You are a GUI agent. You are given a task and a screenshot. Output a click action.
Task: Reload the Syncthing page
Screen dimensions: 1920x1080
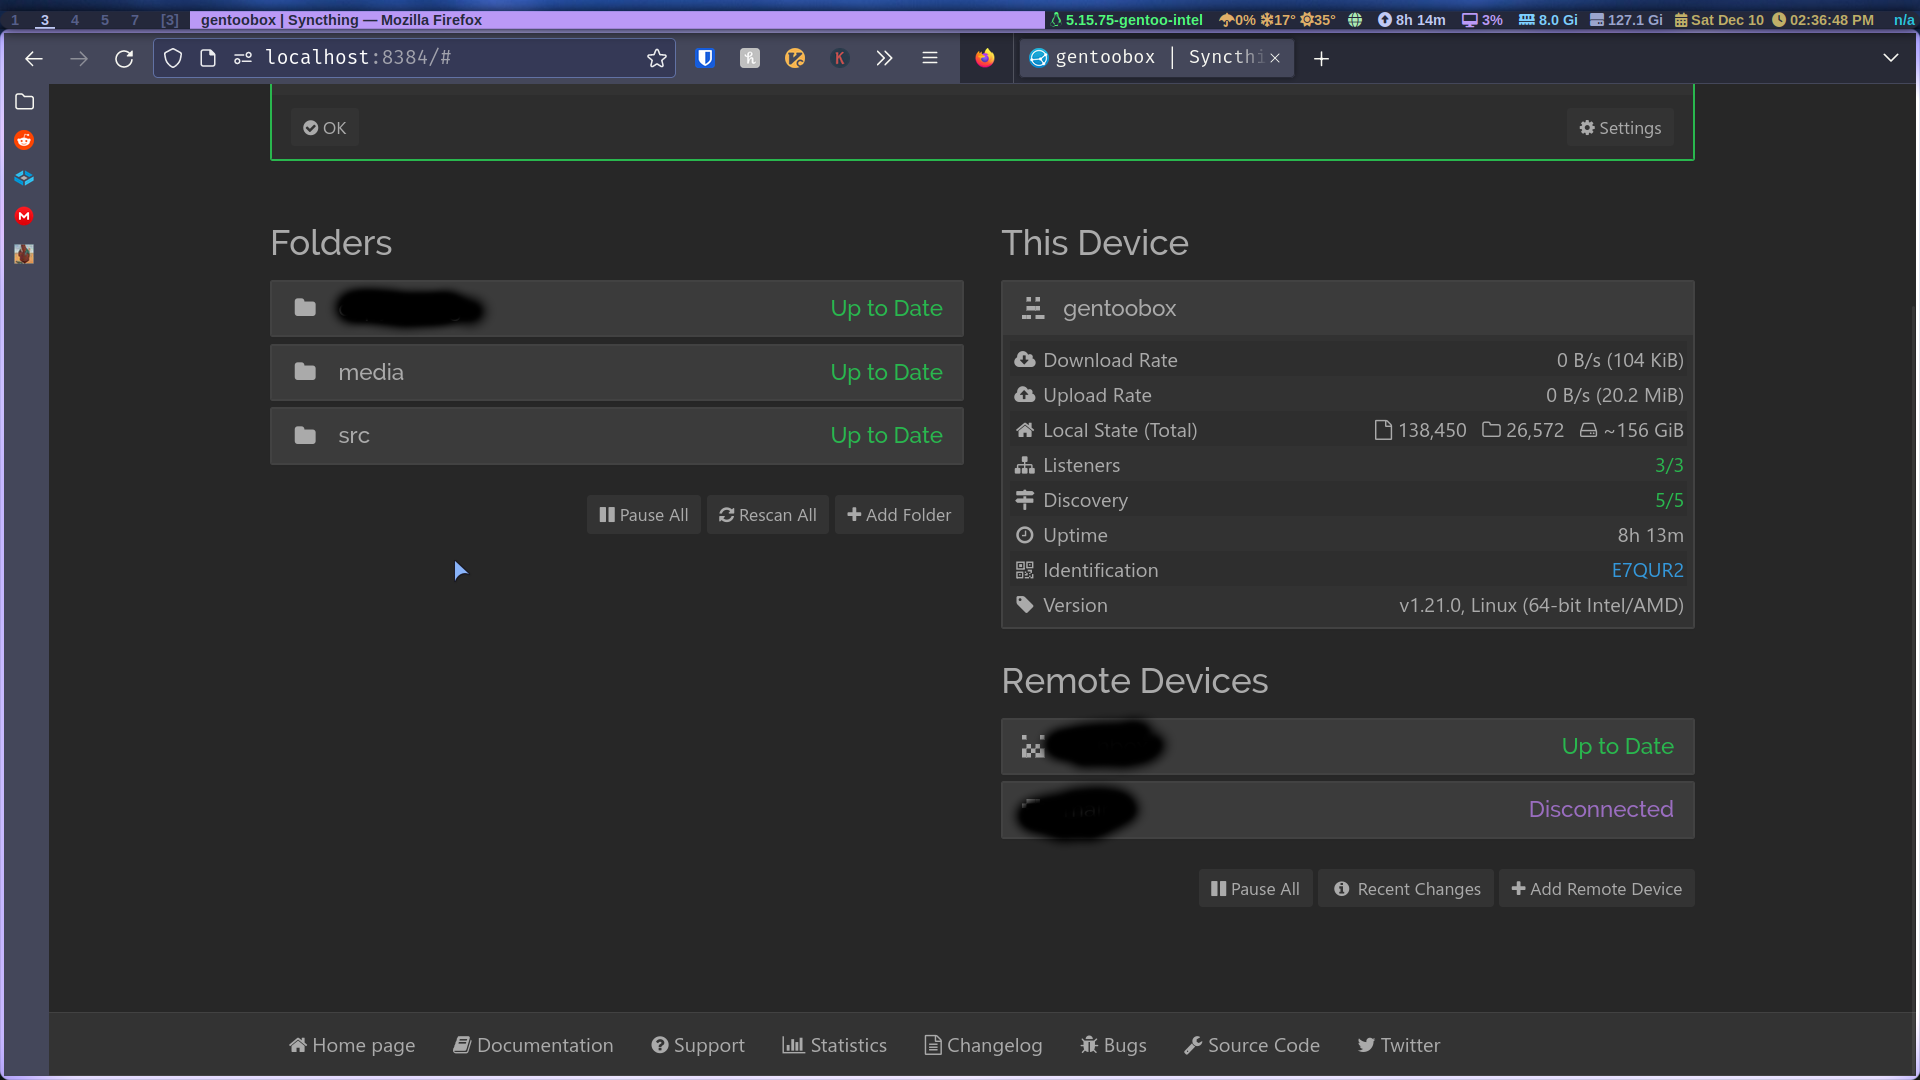tap(124, 58)
